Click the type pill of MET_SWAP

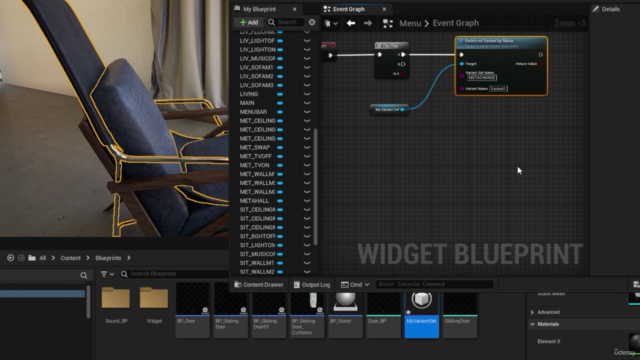coord(280,147)
